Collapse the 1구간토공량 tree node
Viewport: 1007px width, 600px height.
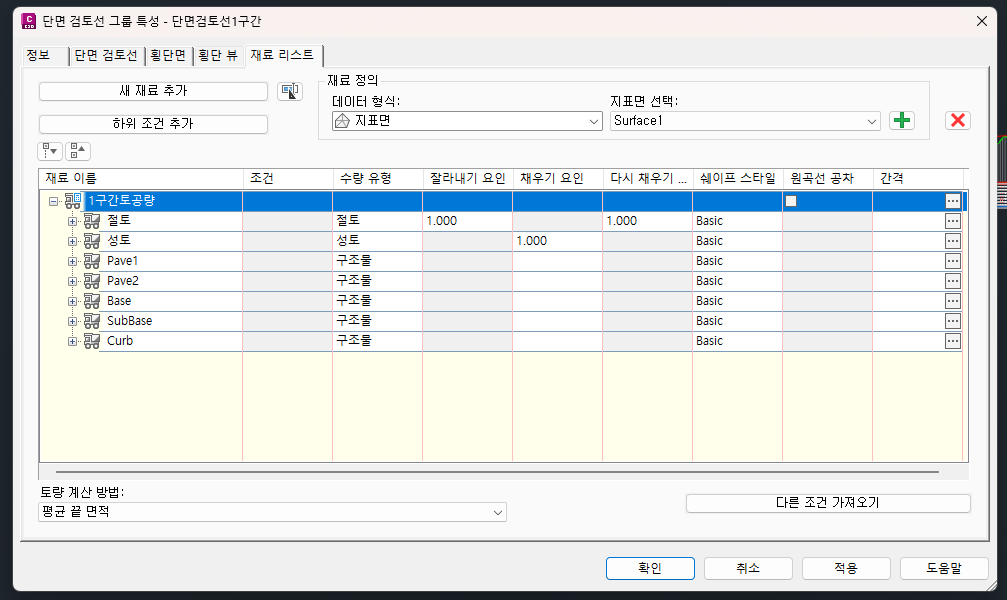pos(53,201)
